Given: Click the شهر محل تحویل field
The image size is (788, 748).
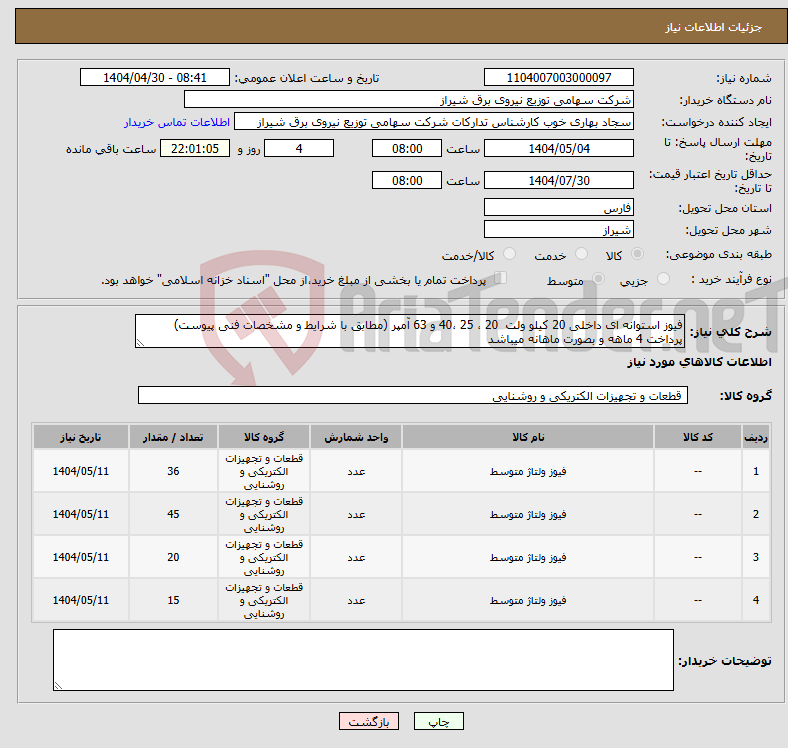Looking at the screenshot, I should pyautogui.click(x=558, y=230).
